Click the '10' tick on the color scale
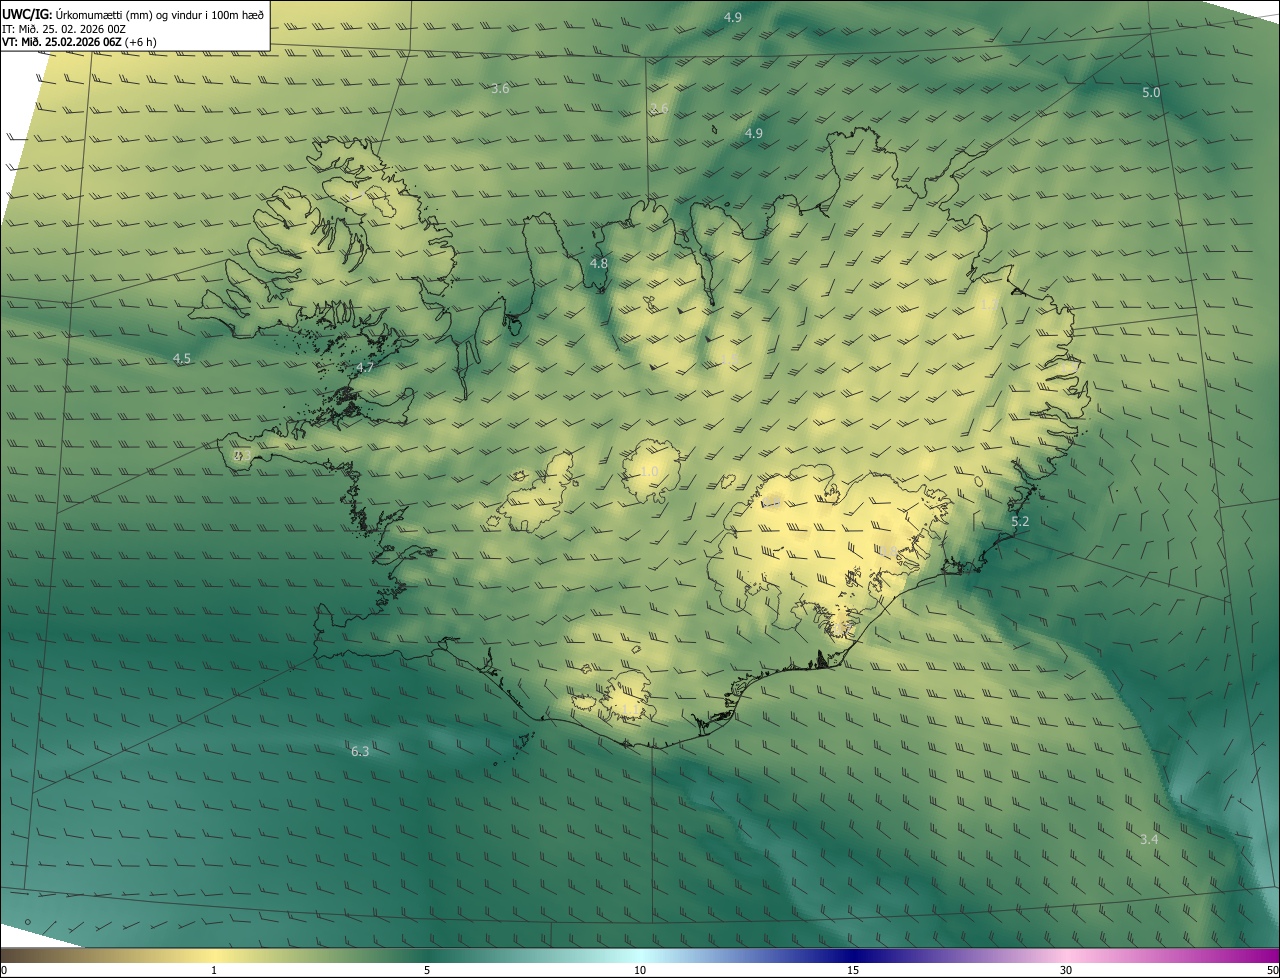Viewport: 1280px width, 978px height. 640,970
